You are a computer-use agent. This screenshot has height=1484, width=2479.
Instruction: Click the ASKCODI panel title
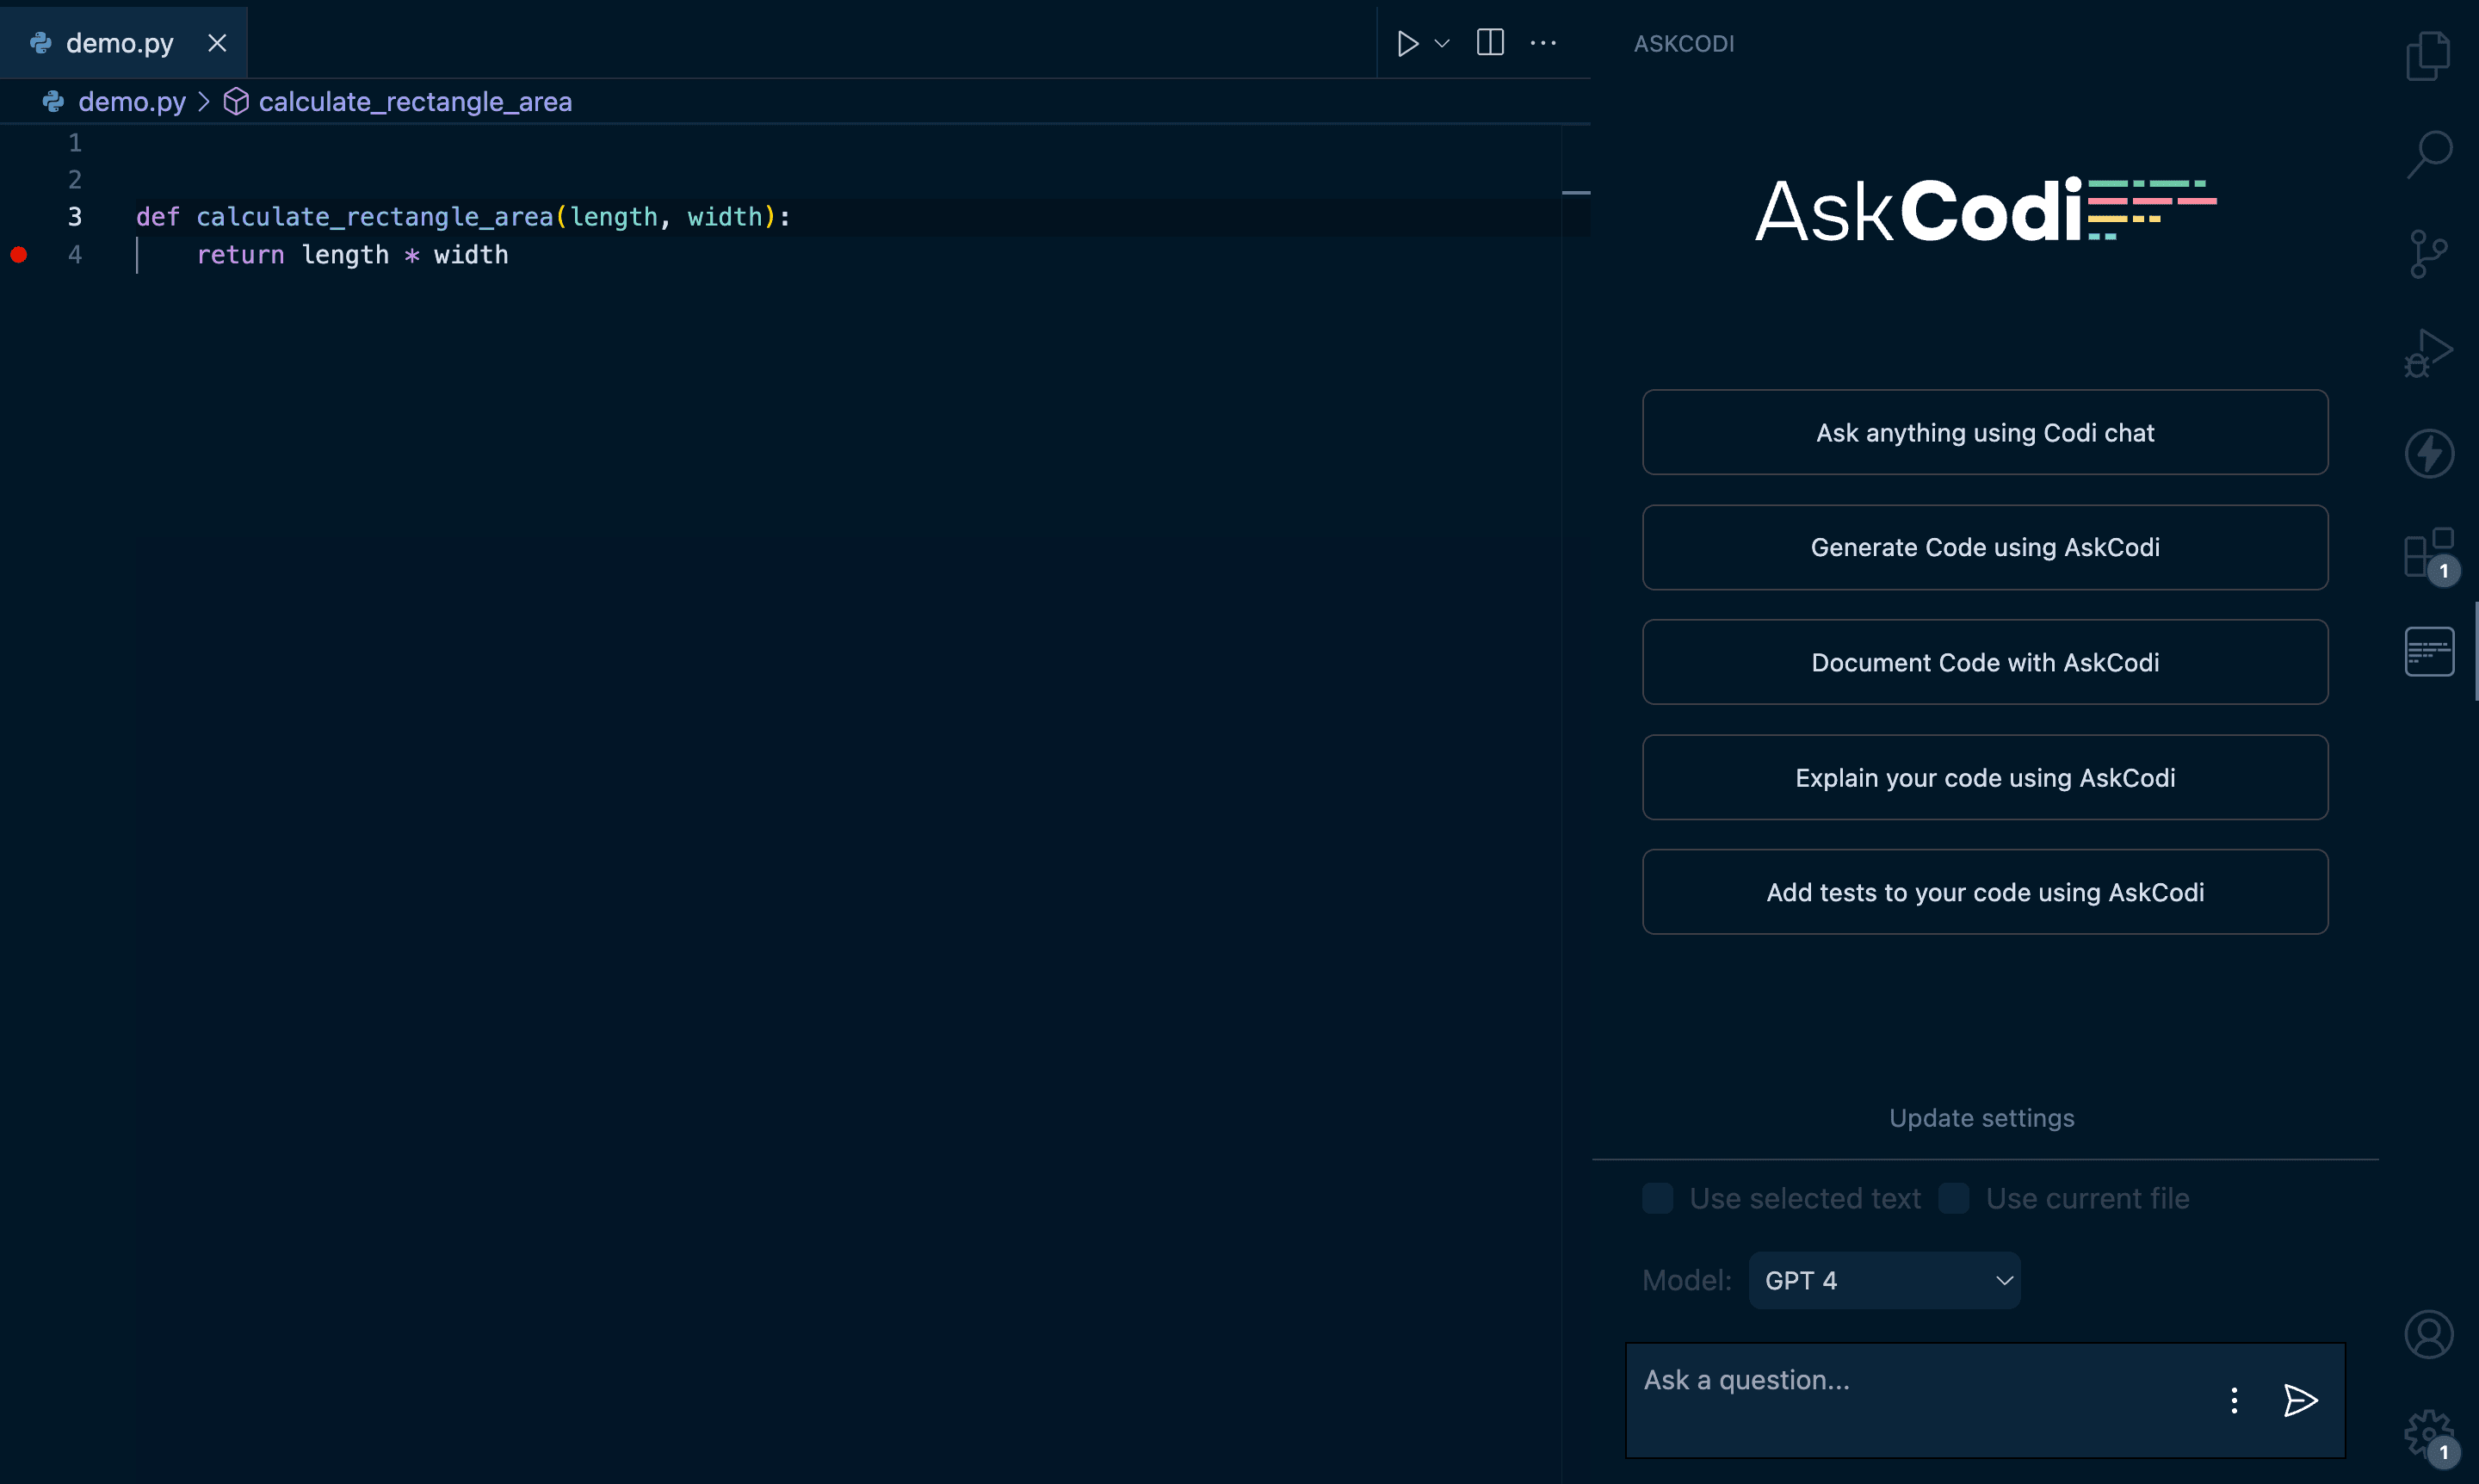(x=1684, y=44)
